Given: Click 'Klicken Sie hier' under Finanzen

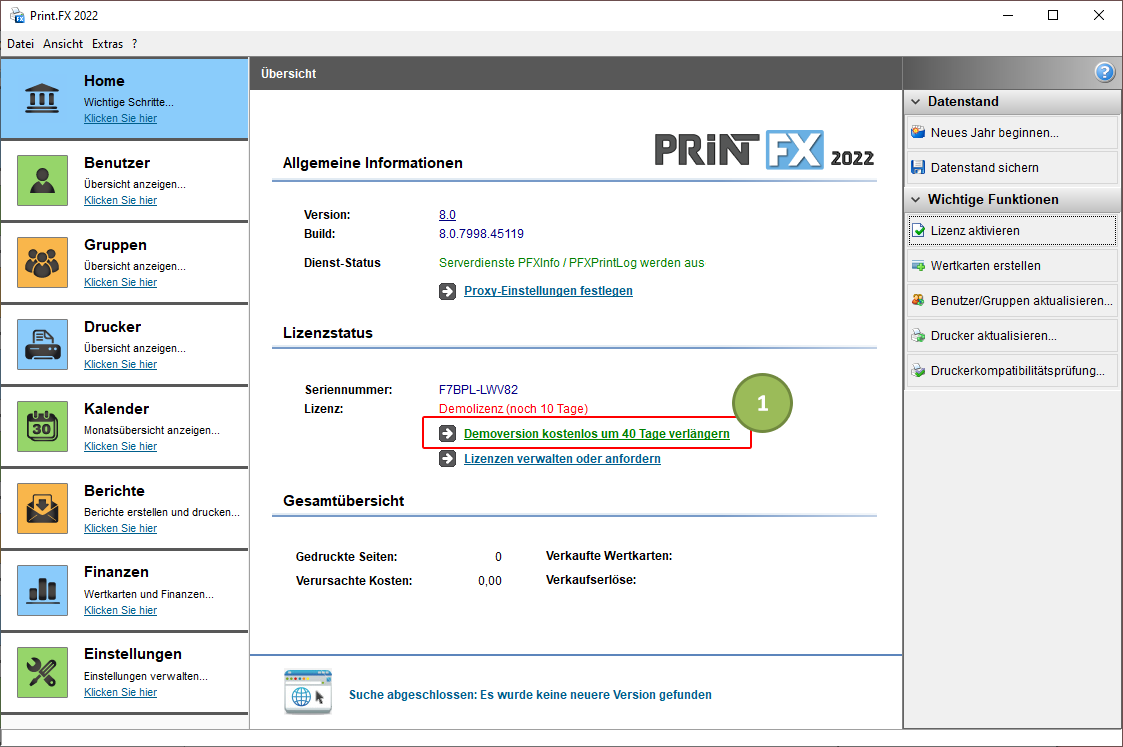Looking at the screenshot, I should 120,611.
